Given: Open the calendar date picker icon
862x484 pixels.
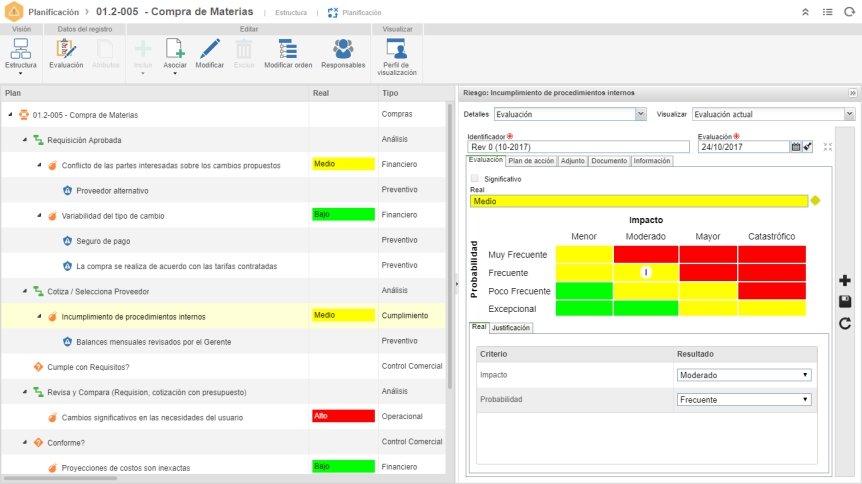Looking at the screenshot, I should (795, 147).
